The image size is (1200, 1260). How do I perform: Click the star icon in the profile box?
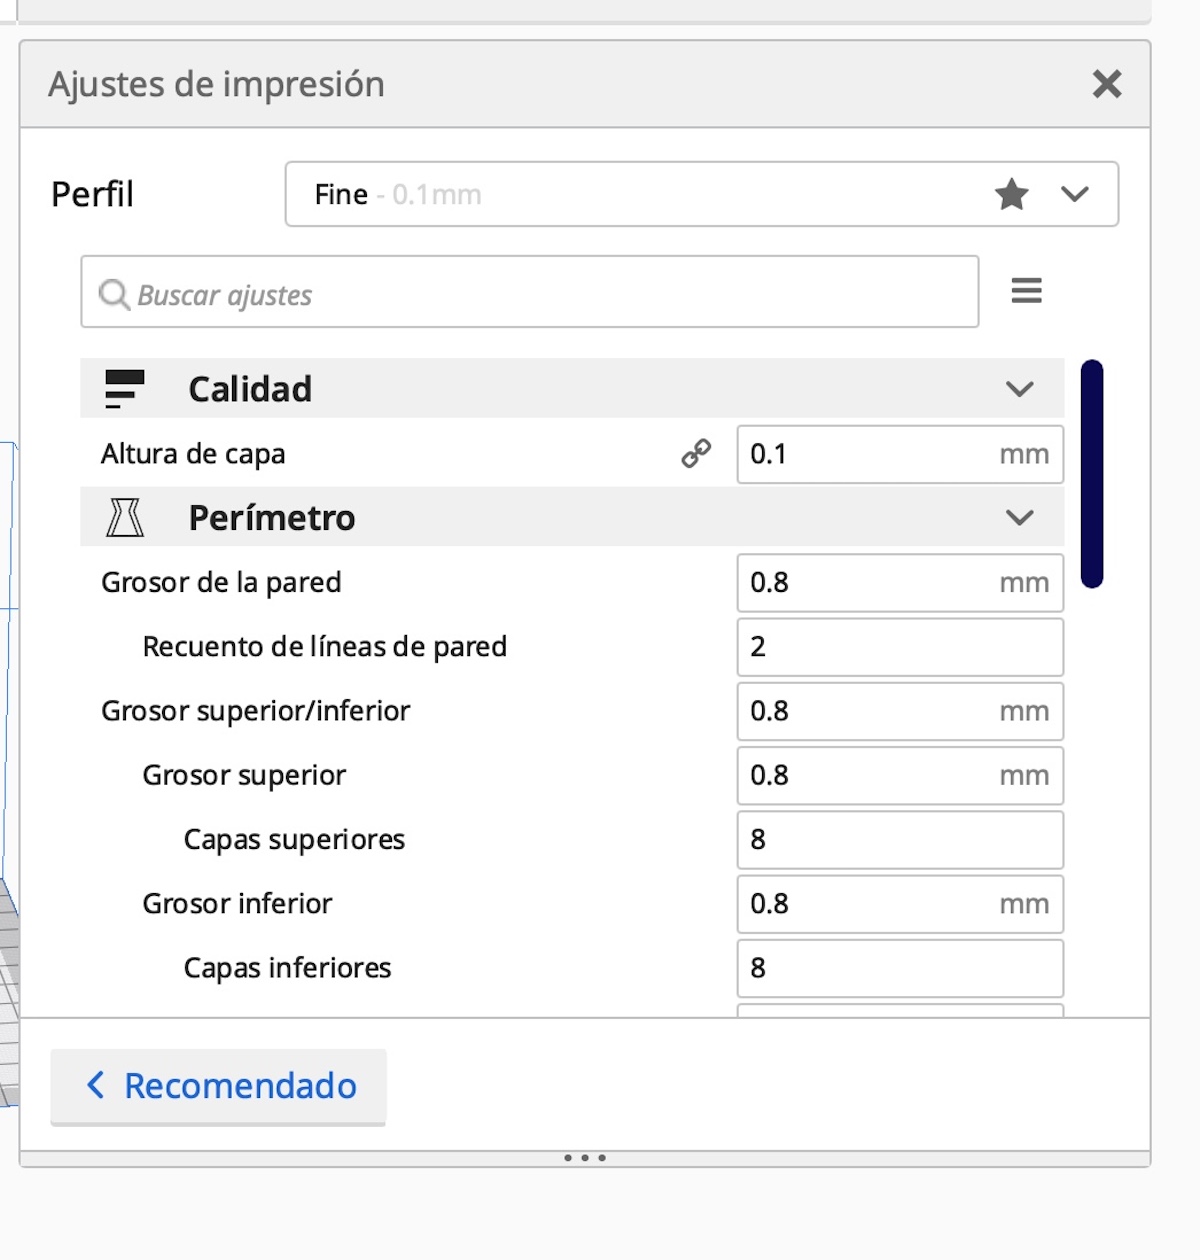(1011, 194)
